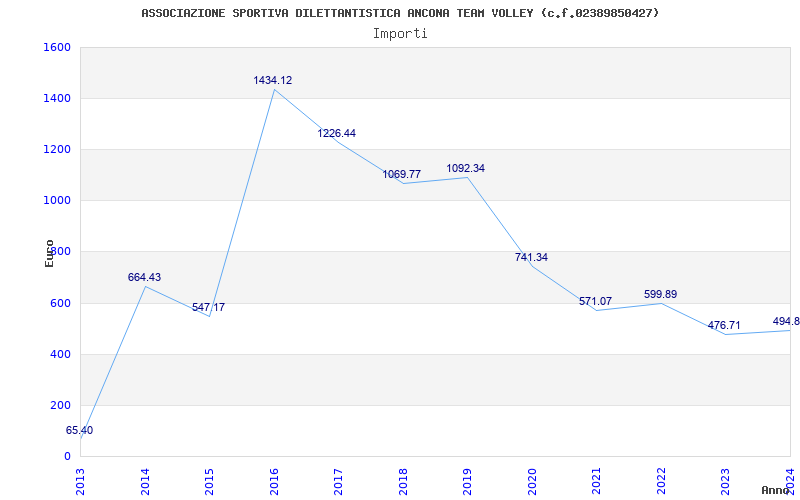Click the 1069.77 data label
This screenshot has width=800, height=500.
402,174
